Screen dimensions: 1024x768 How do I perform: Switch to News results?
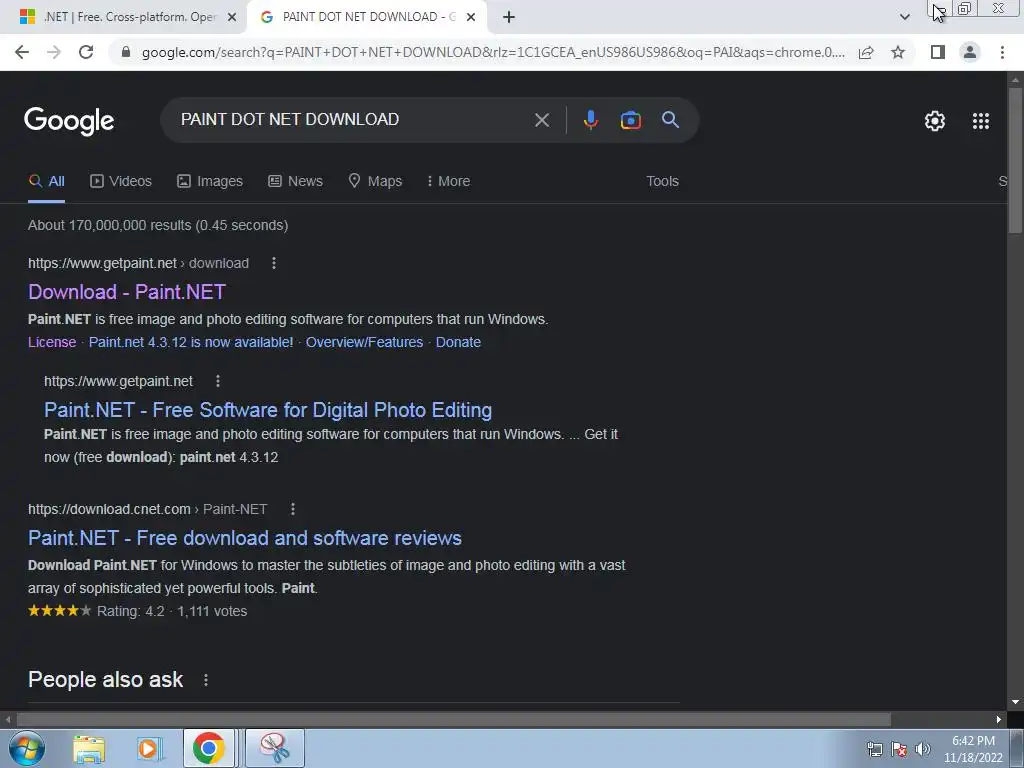295,181
